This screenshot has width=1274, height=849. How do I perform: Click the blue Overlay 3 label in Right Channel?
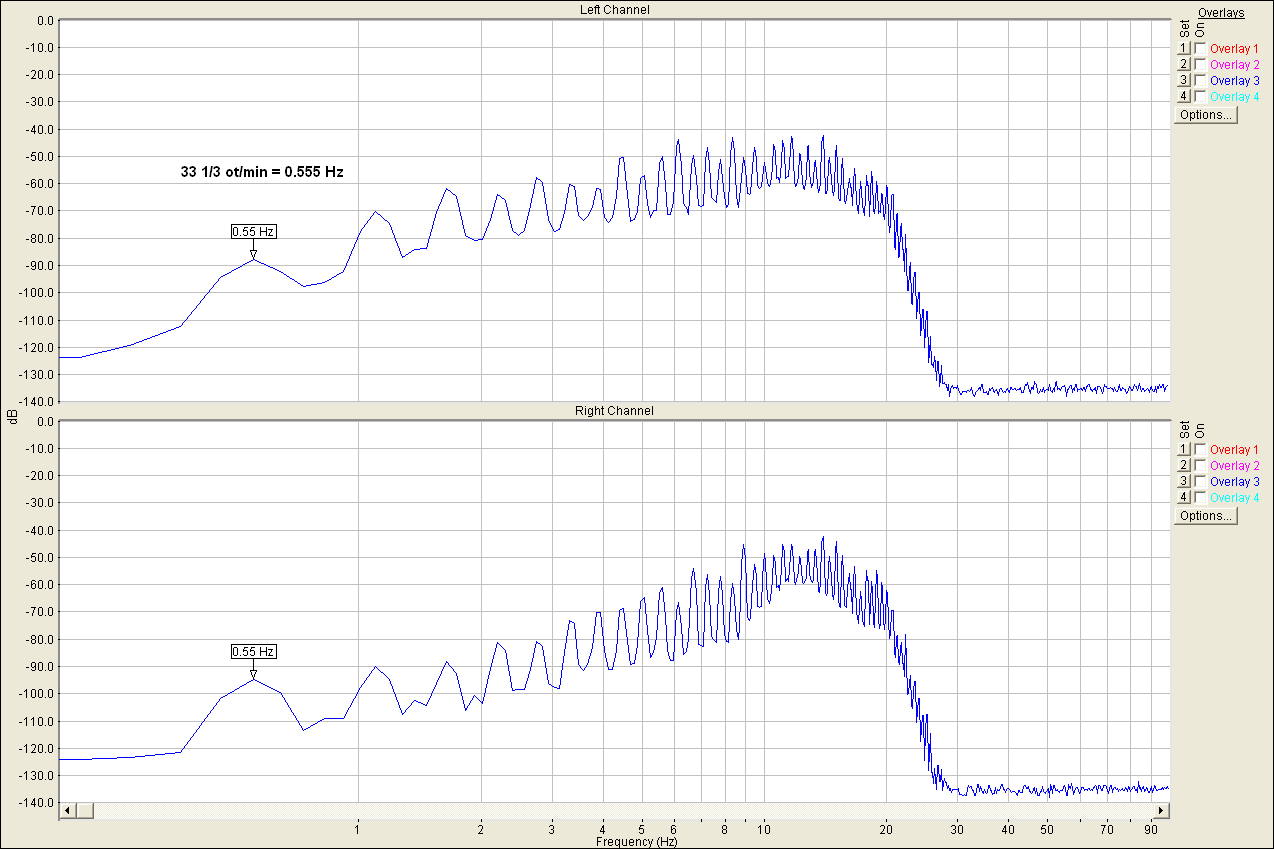click(x=1234, y=481)
